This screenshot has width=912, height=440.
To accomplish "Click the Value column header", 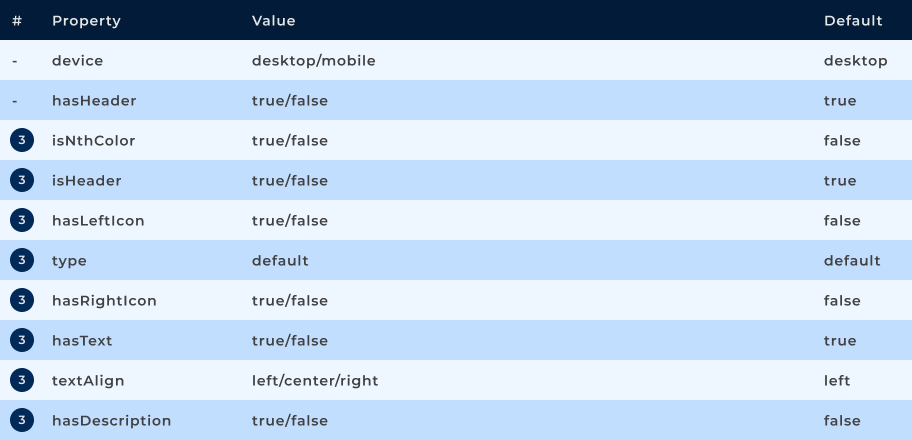I will click(273, 21).
